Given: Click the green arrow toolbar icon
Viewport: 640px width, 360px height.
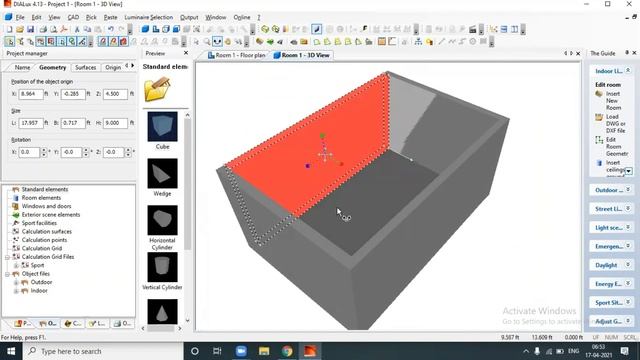Looking at the screenshot, I should click(x=270, y=42).
